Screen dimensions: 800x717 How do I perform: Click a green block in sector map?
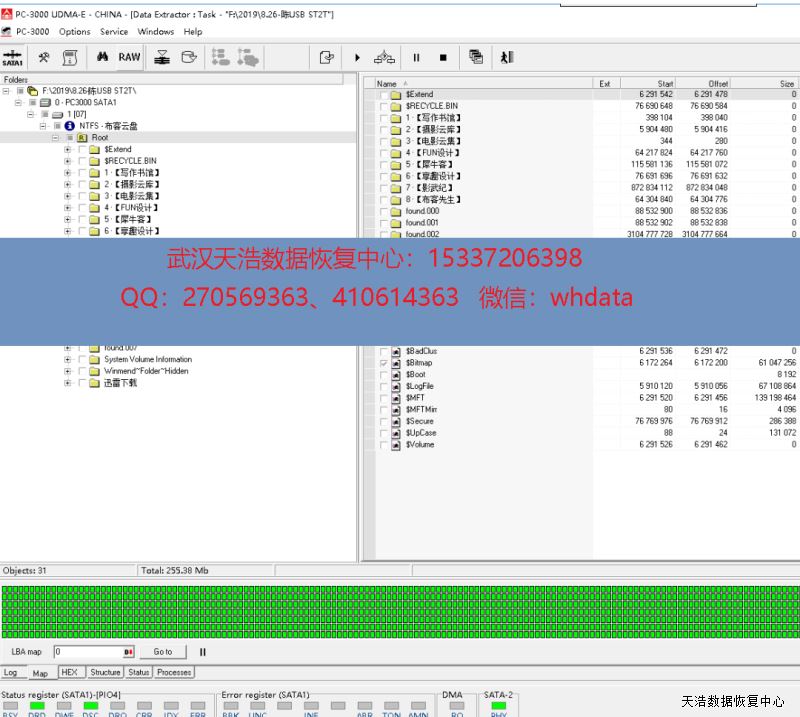pyautogui.click(x=400, y=610)
